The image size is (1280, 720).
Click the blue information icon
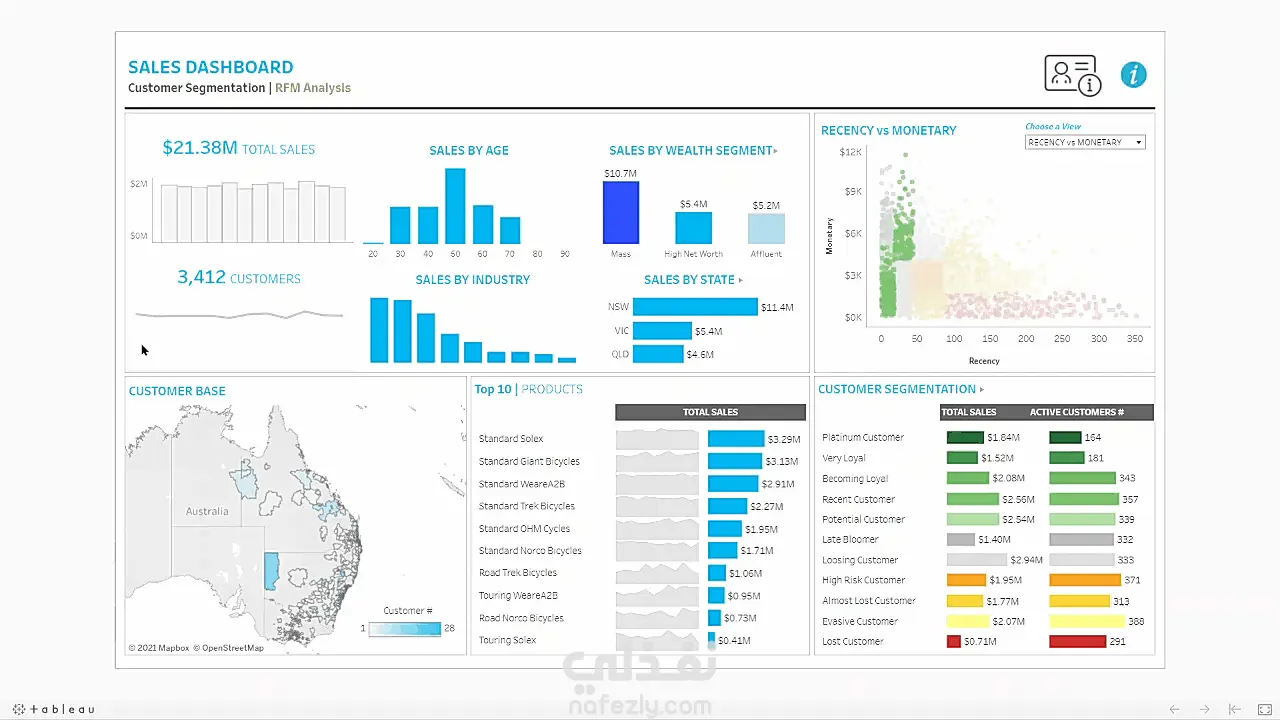click(1134, 75)
